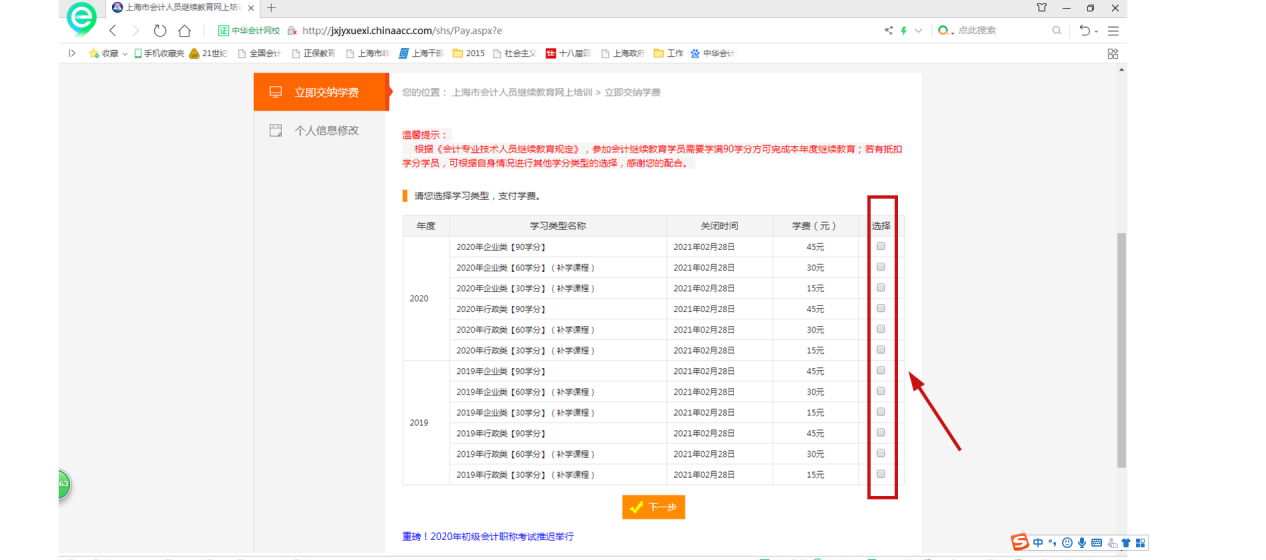This screenshot has height=560, width=1266.
Task: Check the 2019年企业类【60学分】 checkbox
Action: click(881, 391)
